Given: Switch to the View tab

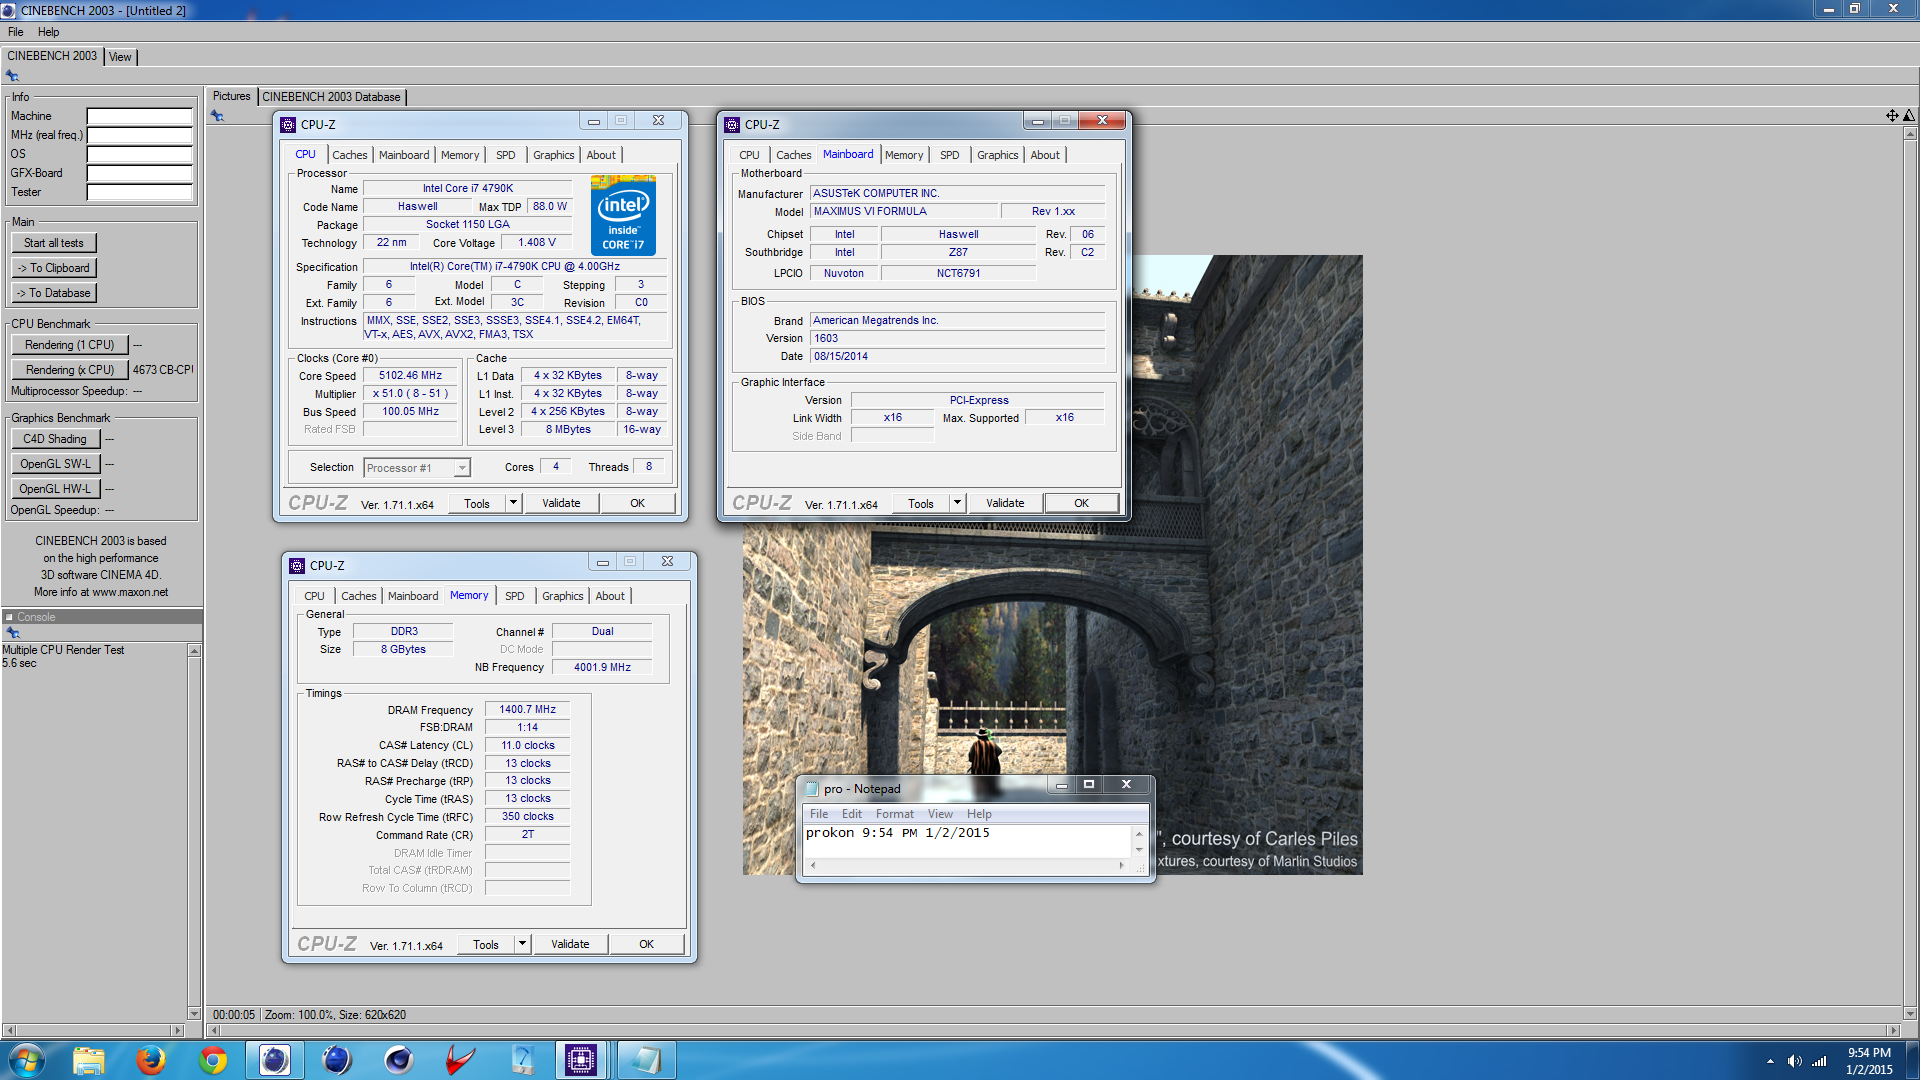Looking at the screenshot, I should [x=120, y=57].
